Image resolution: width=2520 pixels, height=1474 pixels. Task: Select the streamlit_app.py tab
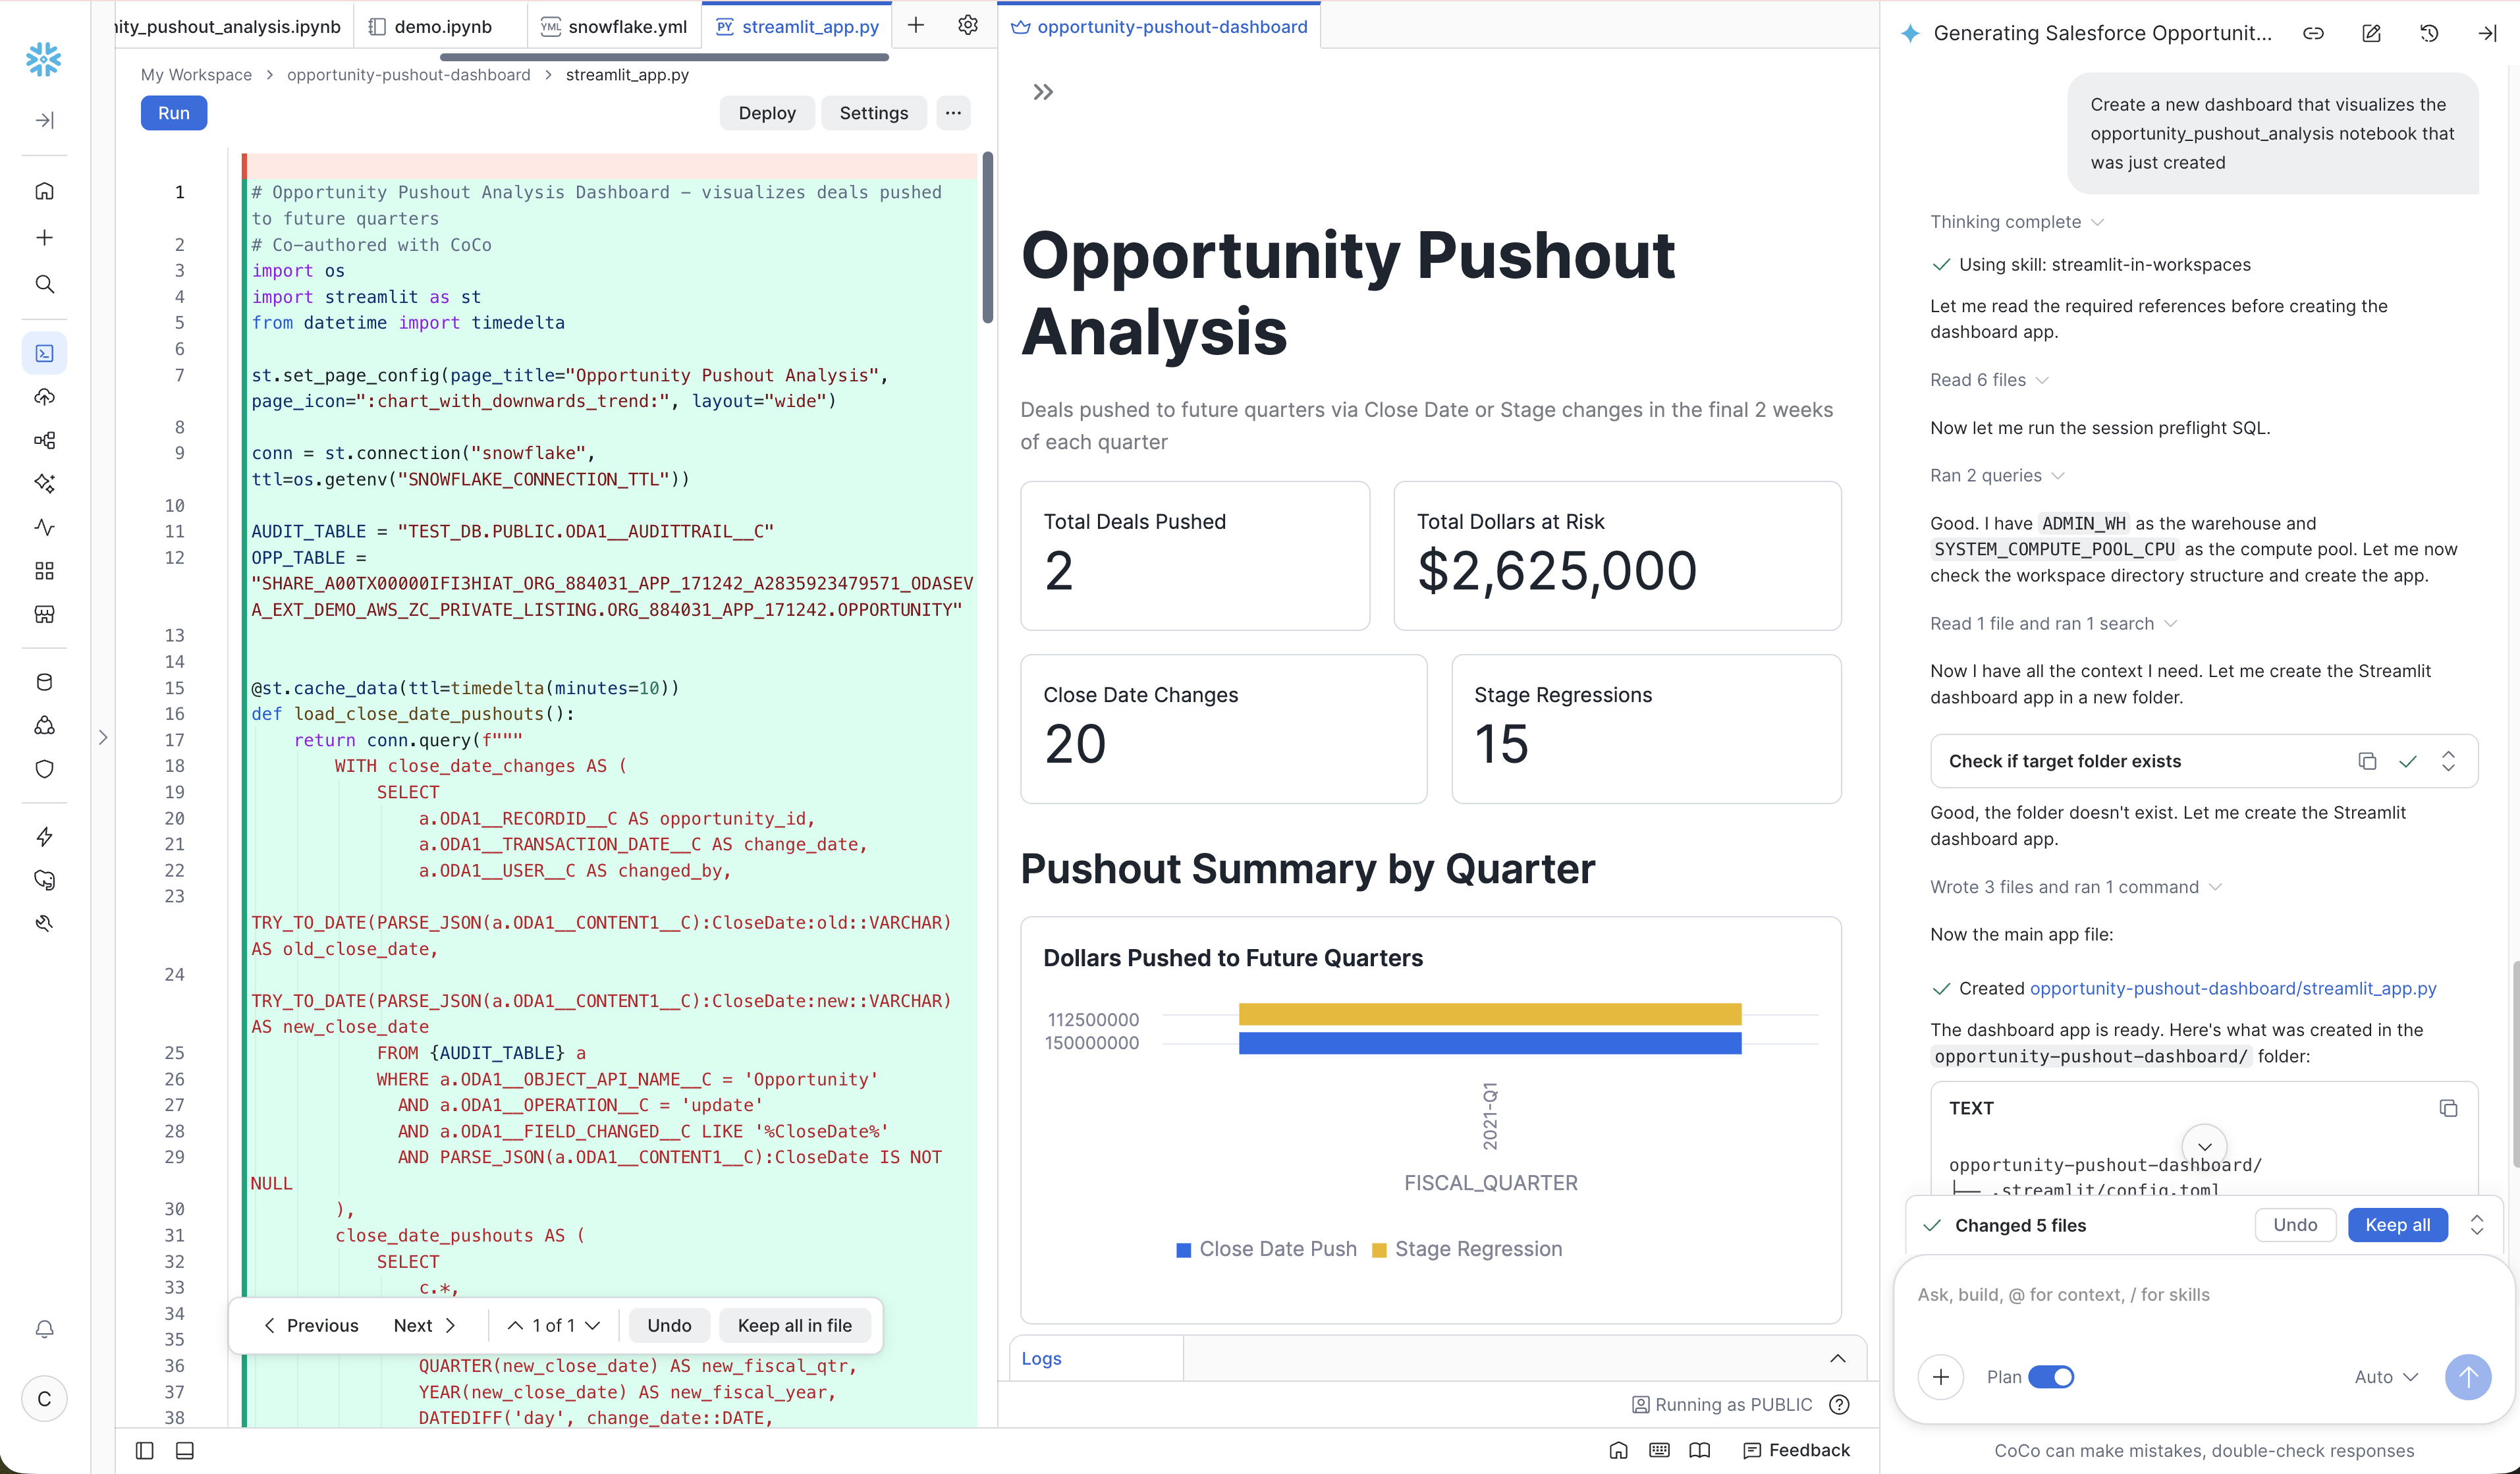tap(798, 26)
